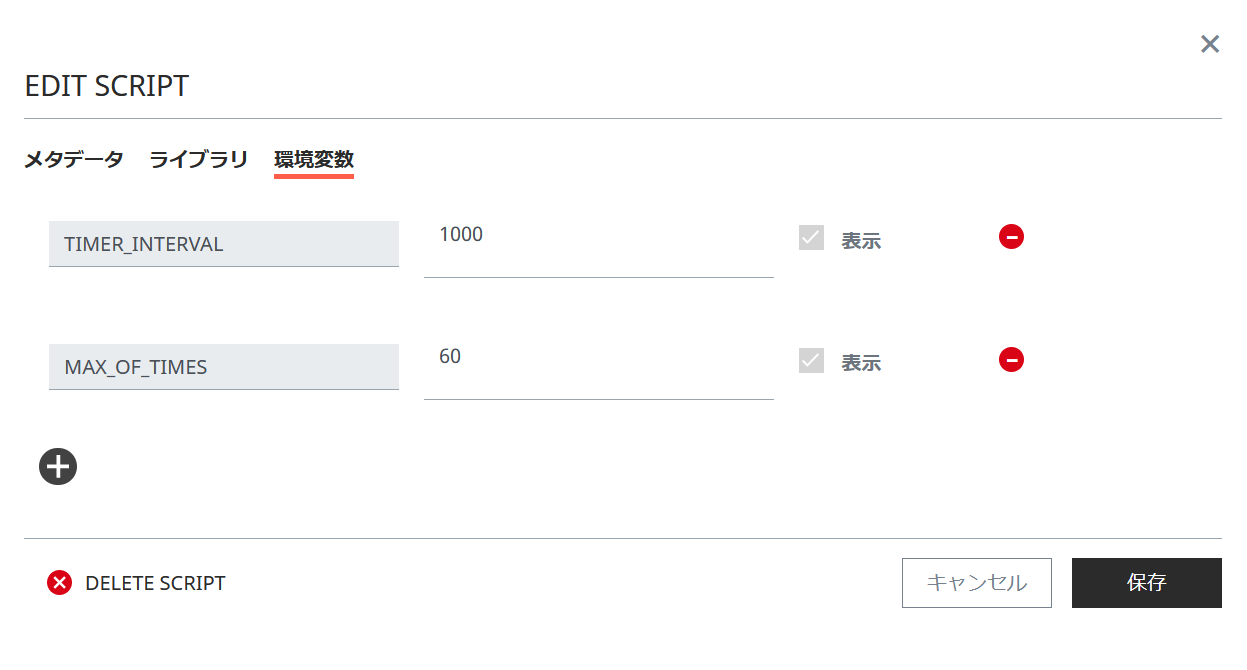Add a new environment variable using the plus icon
The height and width of the screenshot is (670, 1247).
tap(57, 466)
